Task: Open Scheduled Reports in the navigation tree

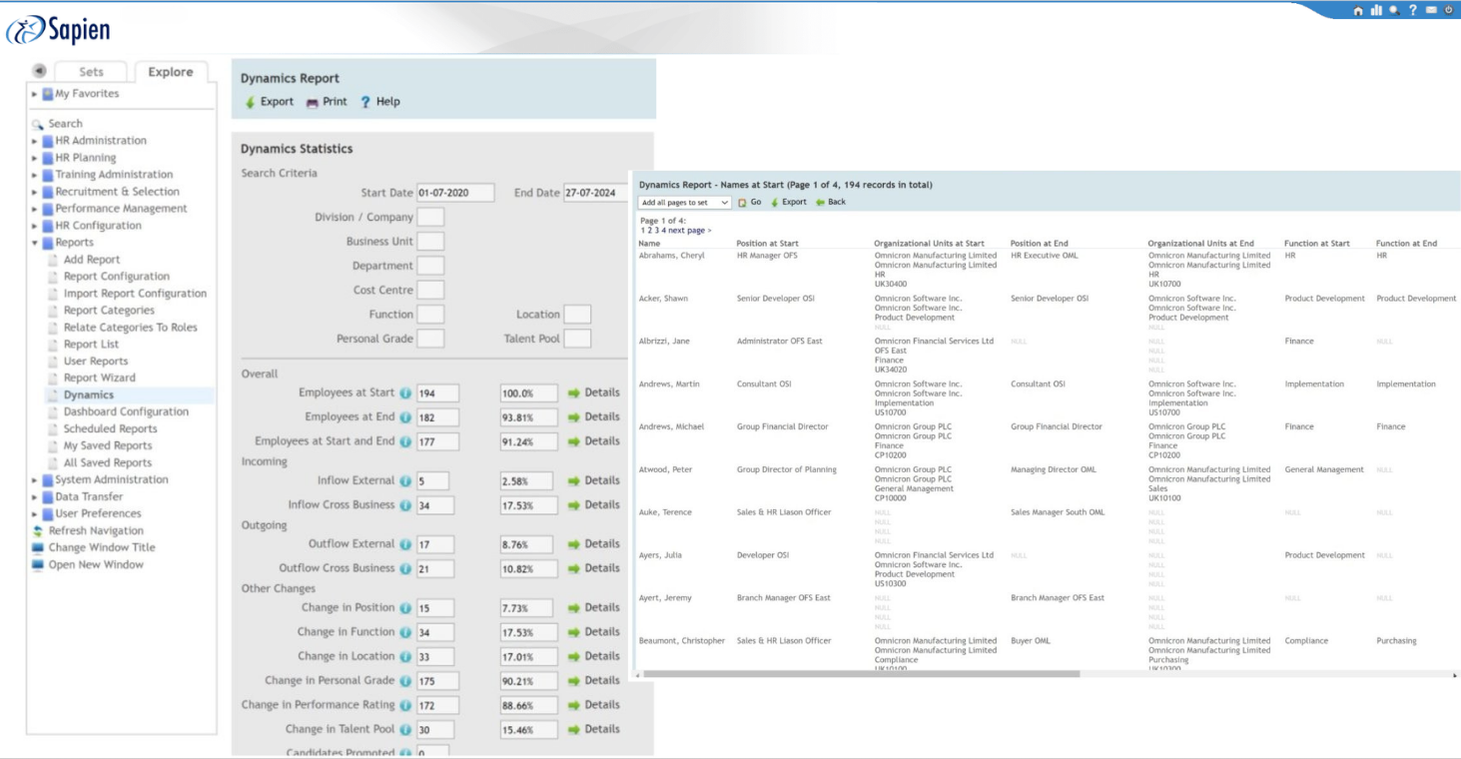Action: 110,429
